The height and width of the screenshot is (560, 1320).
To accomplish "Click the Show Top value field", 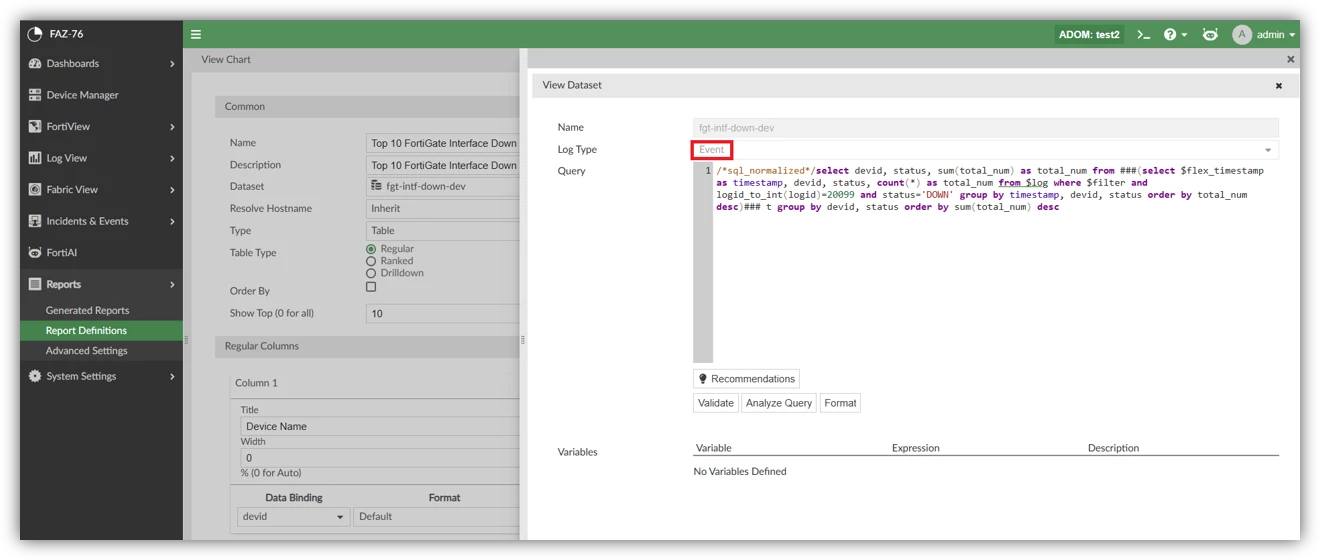I will point(444,313).
